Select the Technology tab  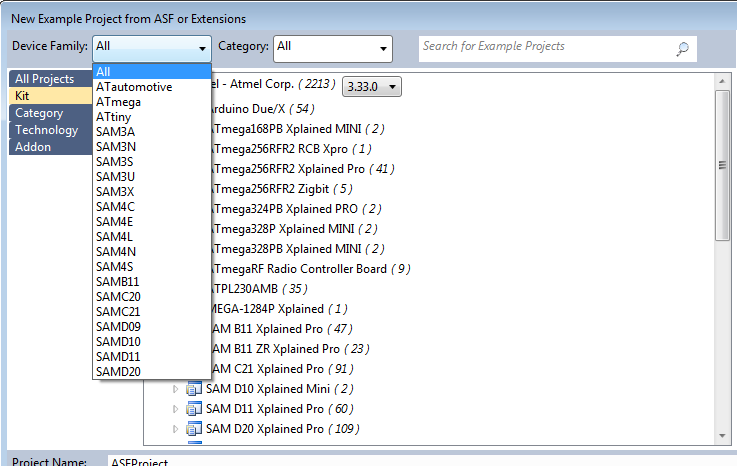[50, 130]
